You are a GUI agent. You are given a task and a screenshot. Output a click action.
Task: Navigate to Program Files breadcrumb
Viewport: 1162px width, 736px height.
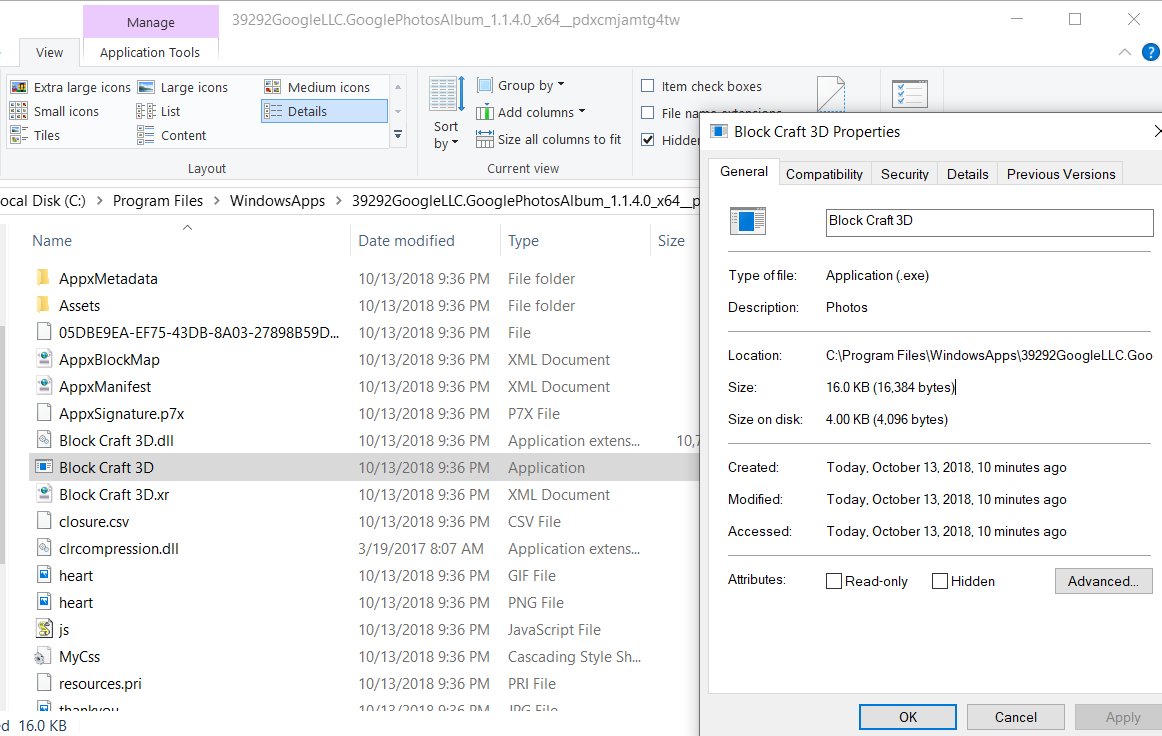[x=157, y=201]
